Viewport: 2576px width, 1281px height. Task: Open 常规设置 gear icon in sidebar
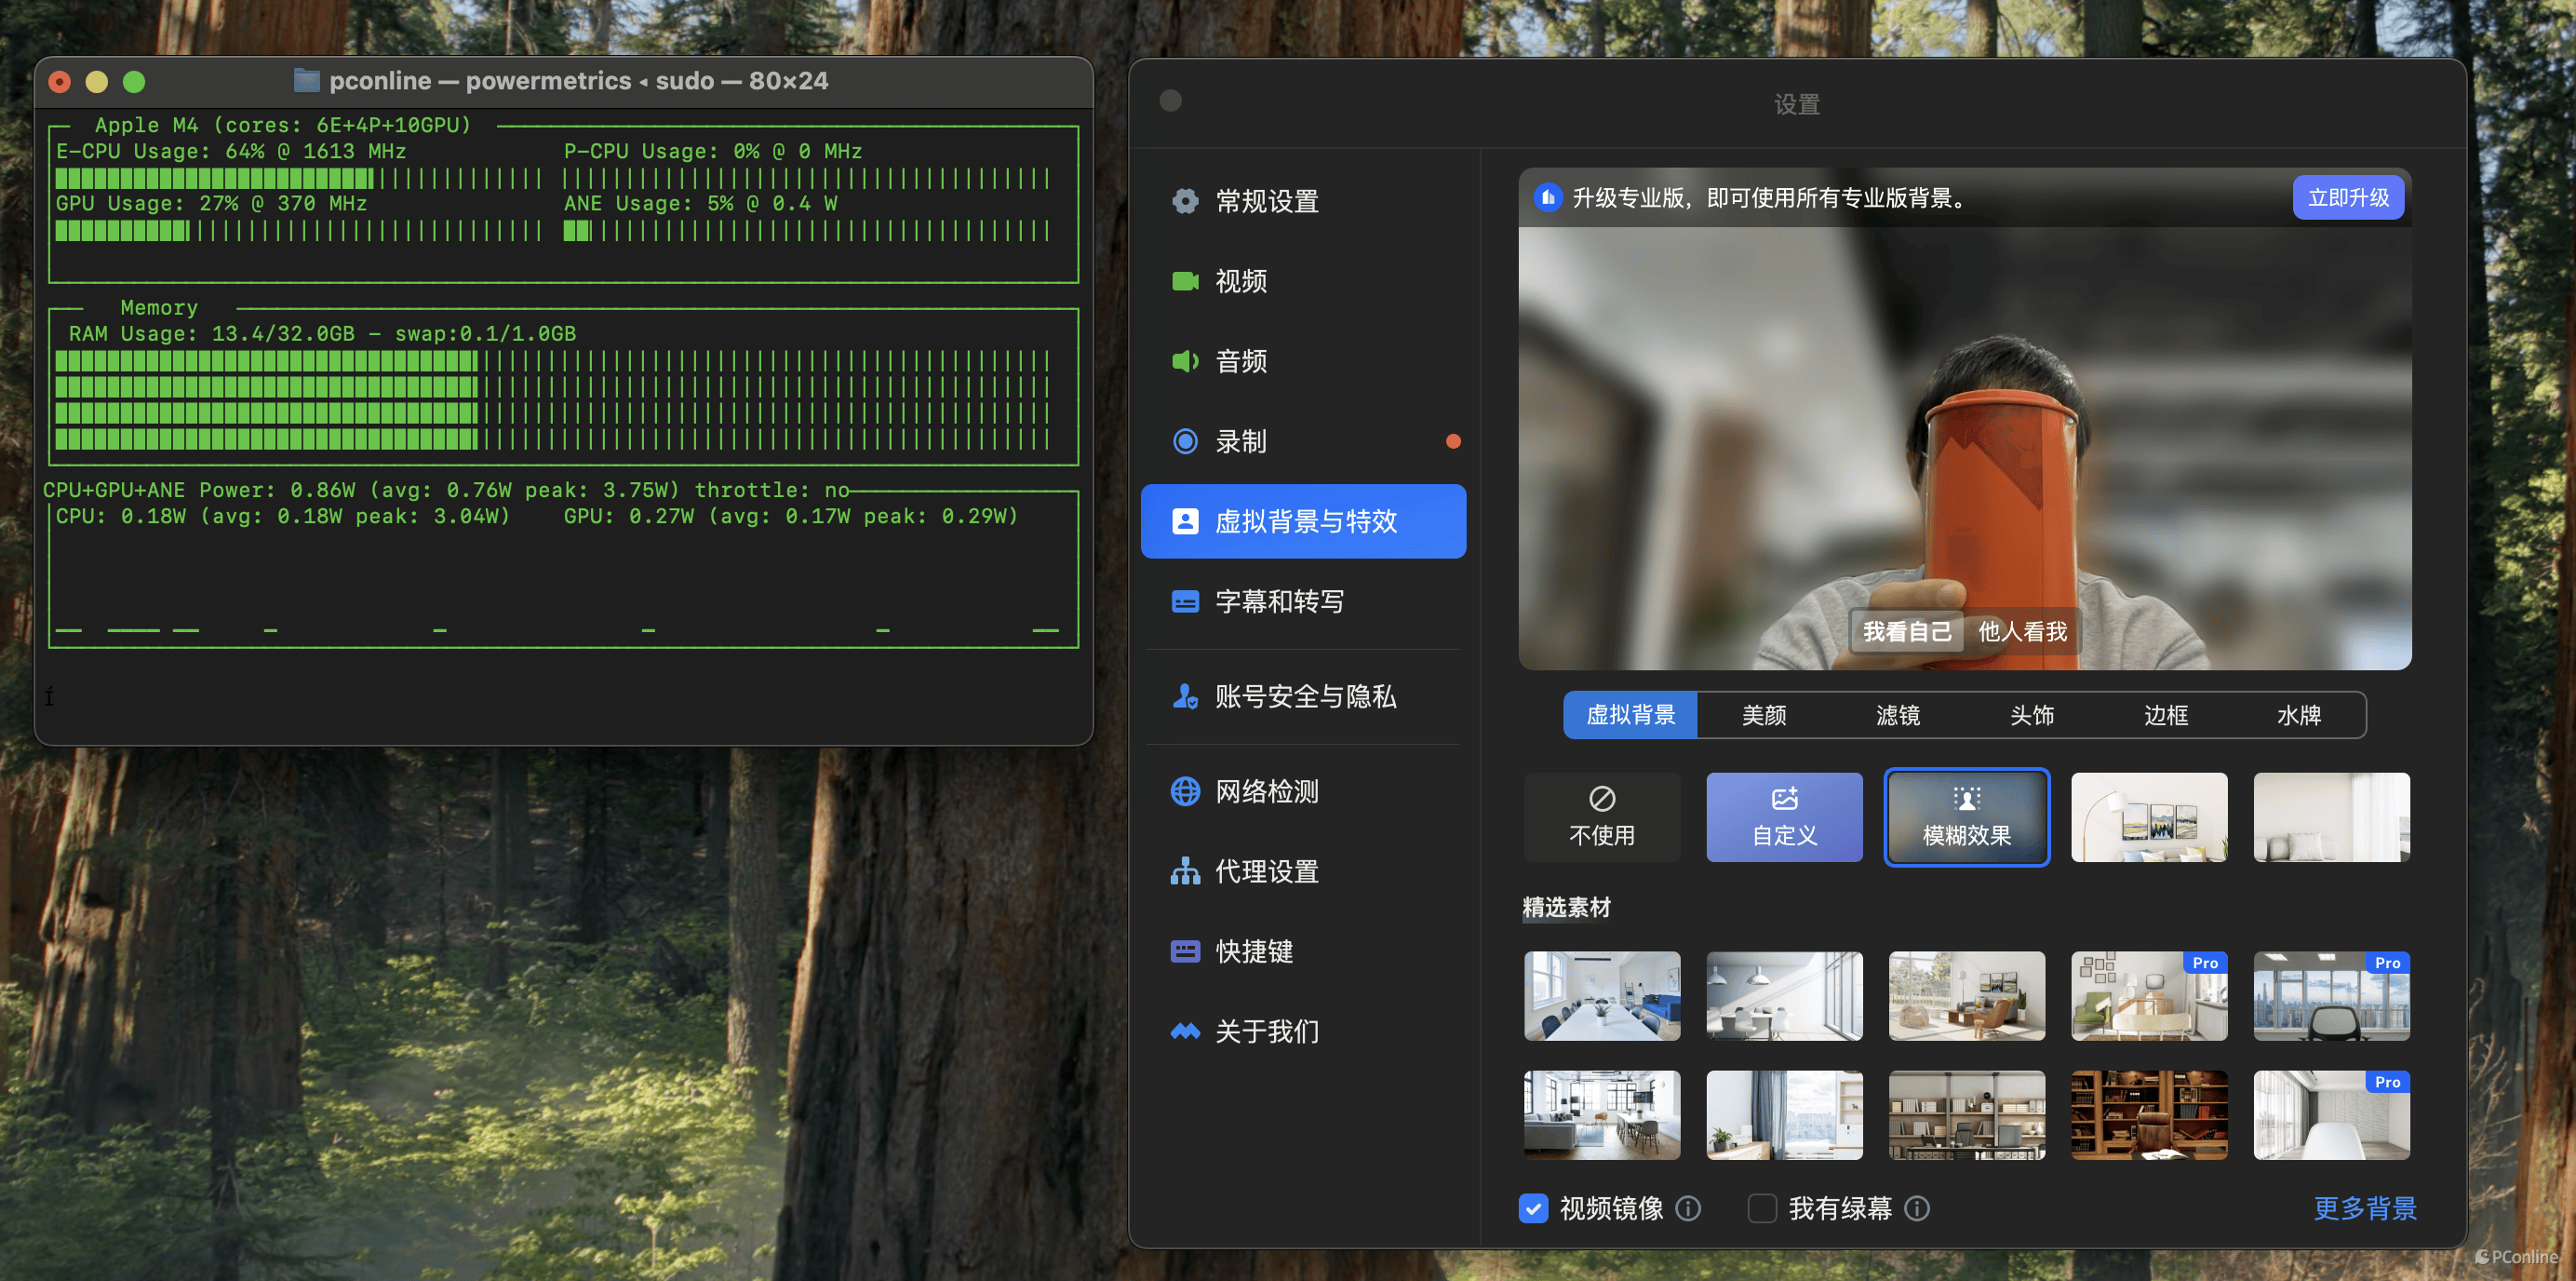(x=1185, y=201)
